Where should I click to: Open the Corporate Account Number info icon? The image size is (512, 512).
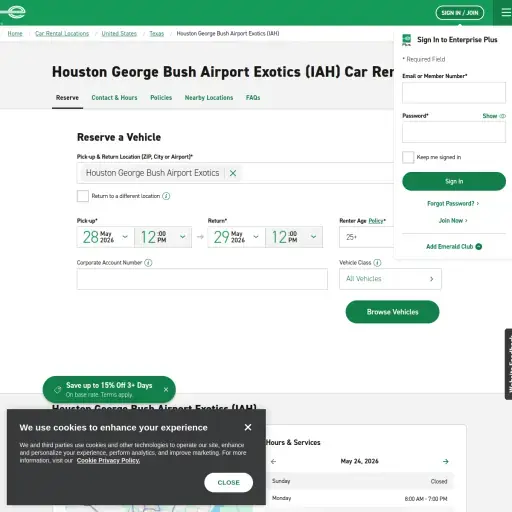click(x=148, y=263)
